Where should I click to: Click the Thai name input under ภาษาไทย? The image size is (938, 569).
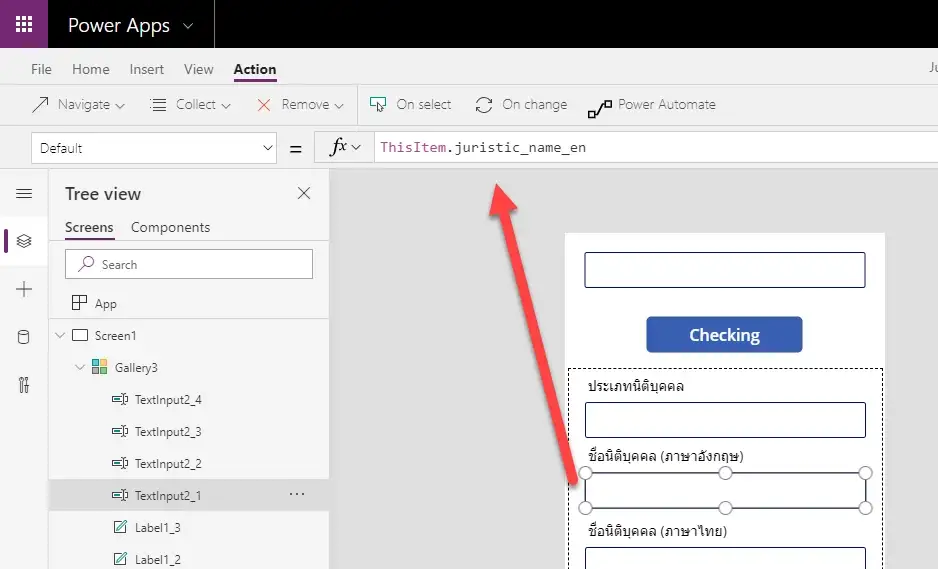725,558
